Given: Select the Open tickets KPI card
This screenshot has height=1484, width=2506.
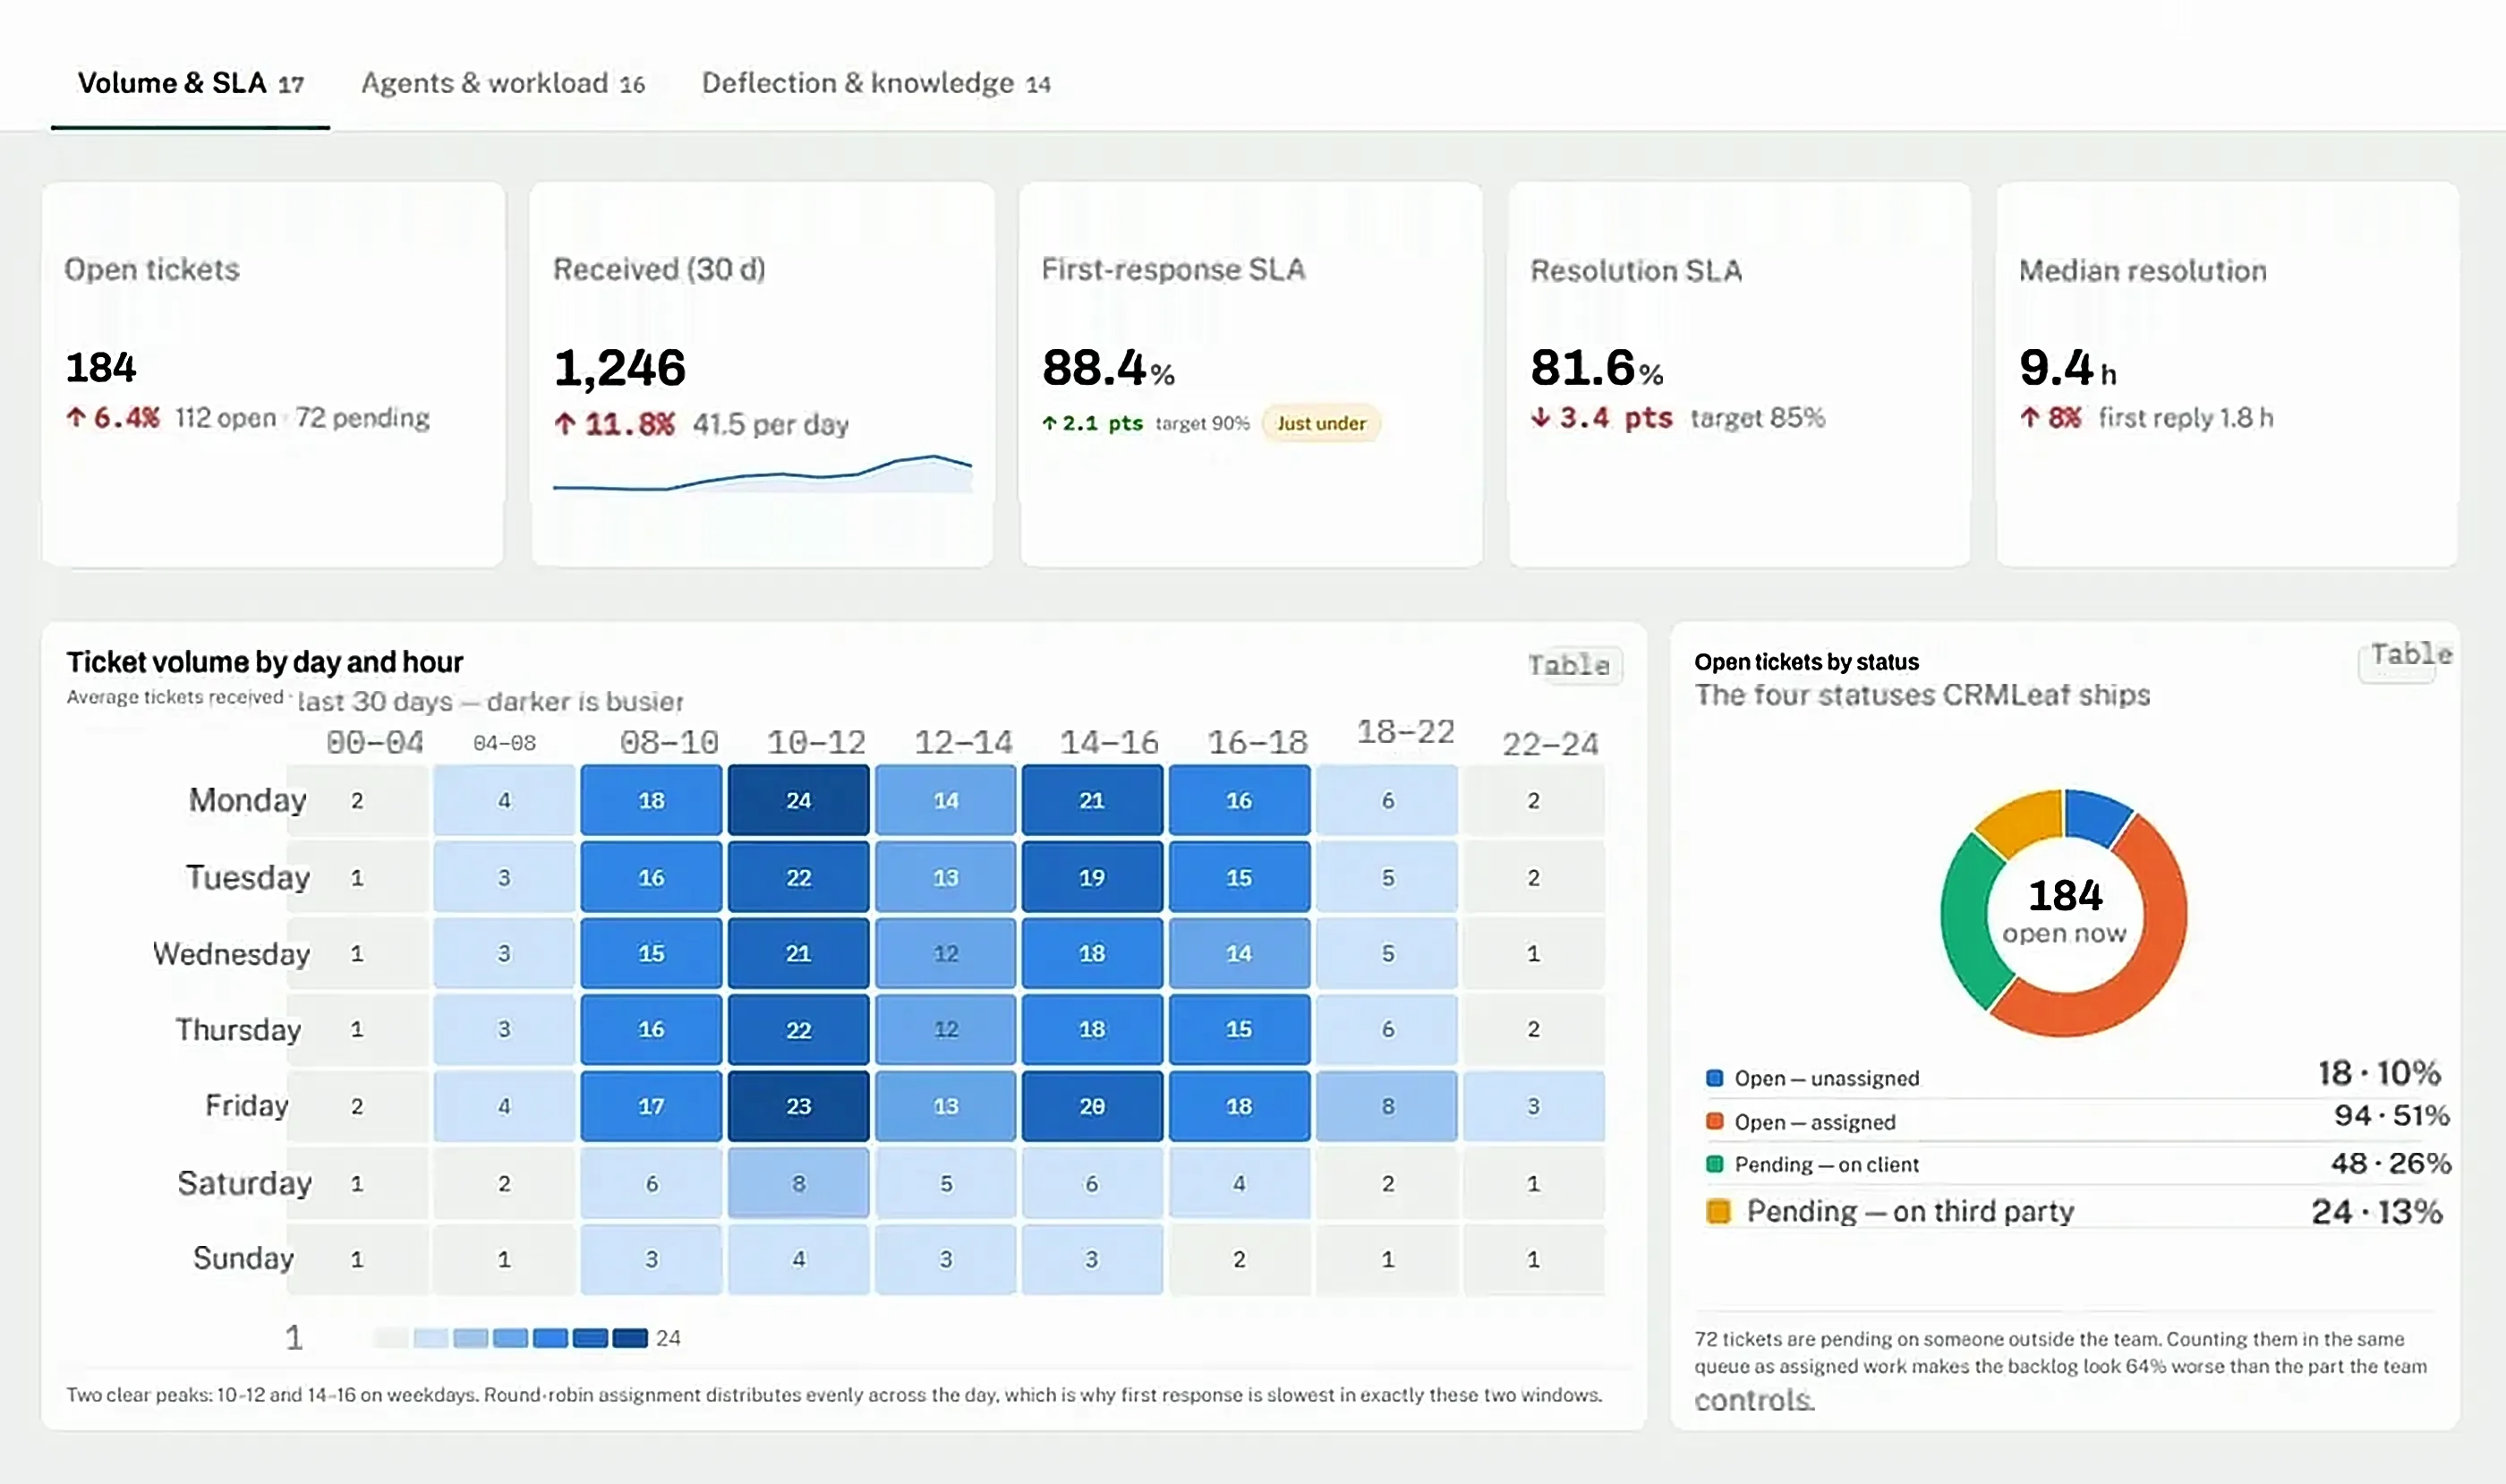Looking at the screenshot, I should click(x=273, y=374).
